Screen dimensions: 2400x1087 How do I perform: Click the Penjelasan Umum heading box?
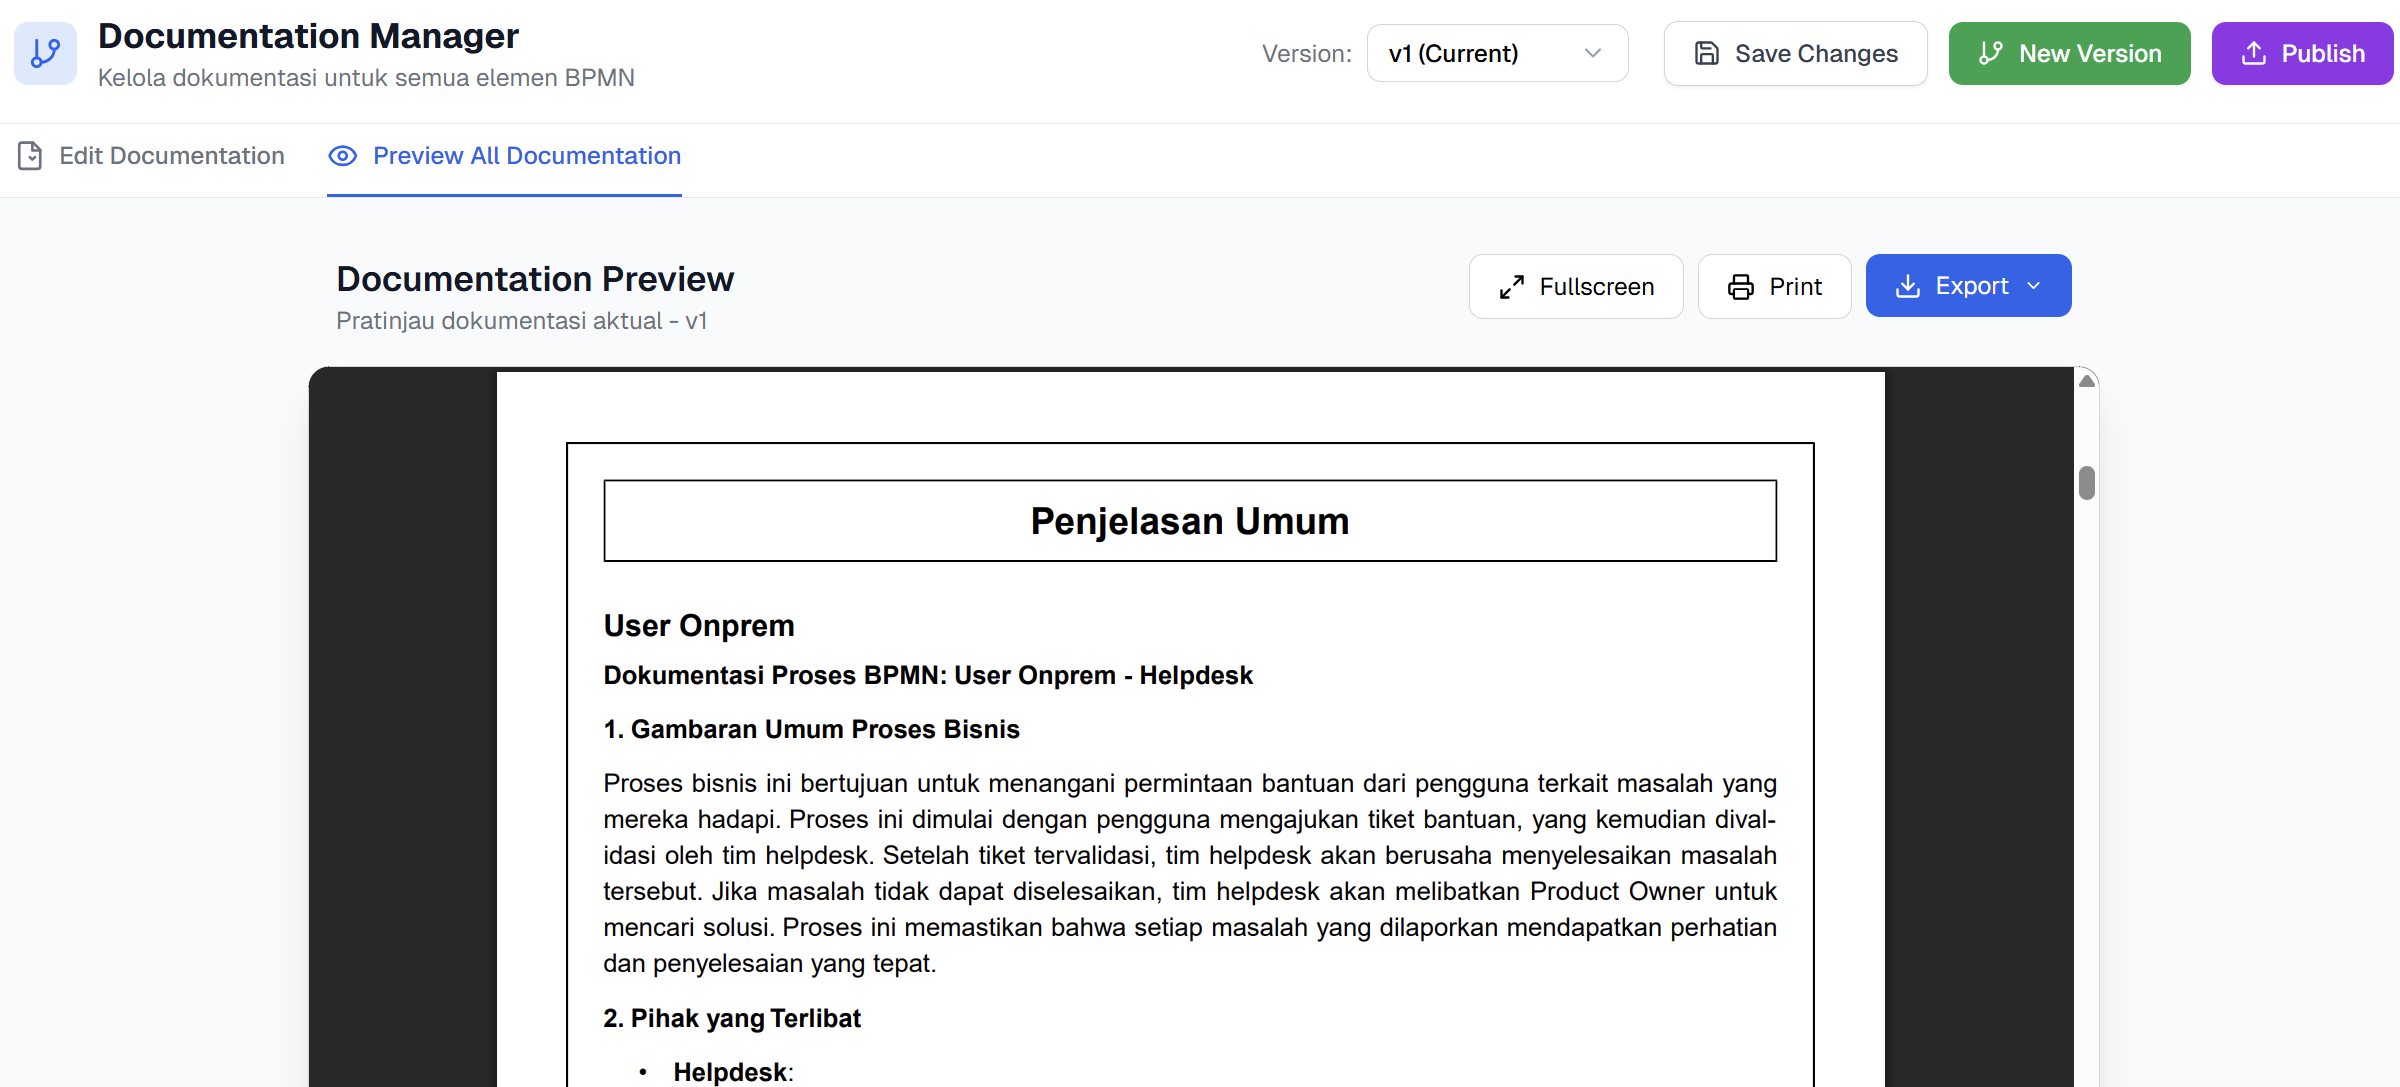coord(1190,521)
